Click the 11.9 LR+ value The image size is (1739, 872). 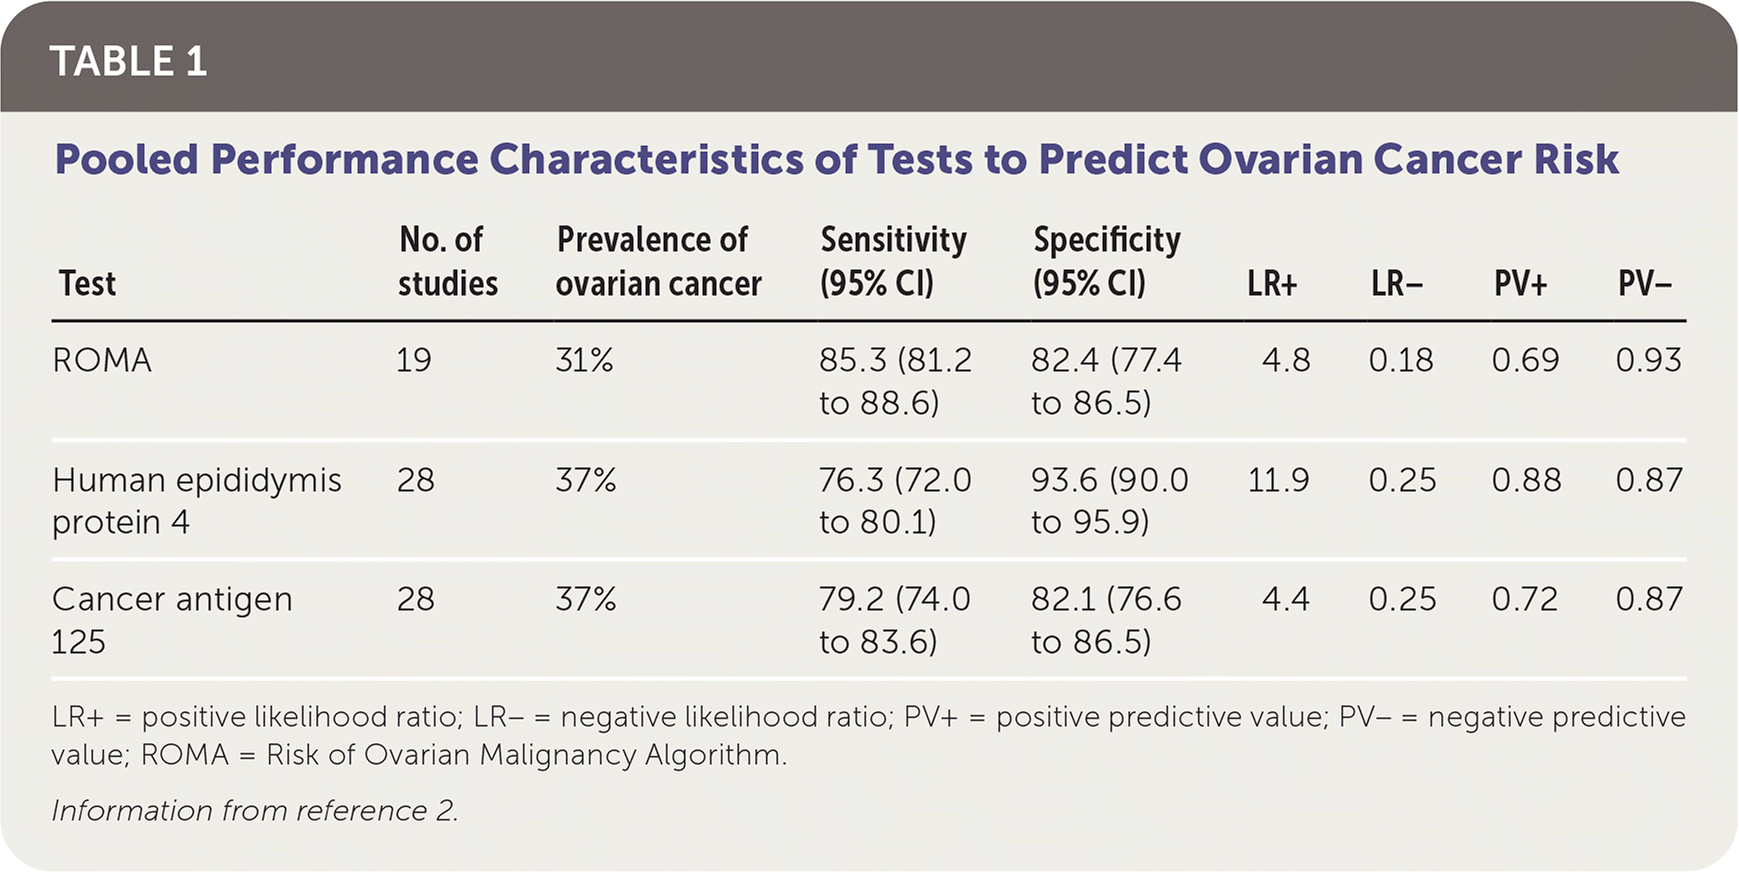[x=1278, y=480]
